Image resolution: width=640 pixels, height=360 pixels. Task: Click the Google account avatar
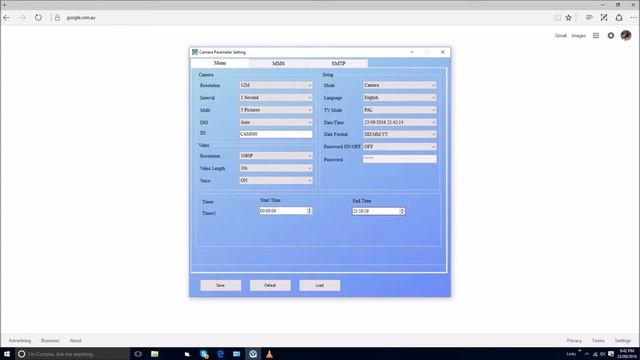626,36
